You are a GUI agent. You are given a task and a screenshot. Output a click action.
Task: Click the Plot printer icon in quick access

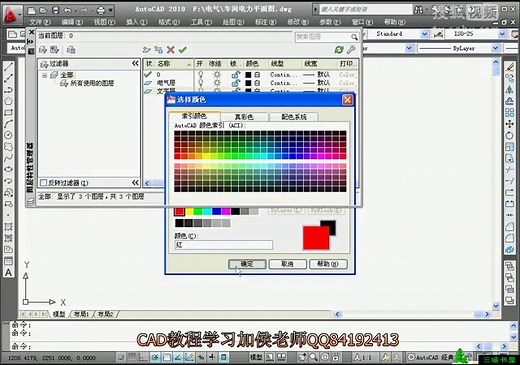pos(101,11)
